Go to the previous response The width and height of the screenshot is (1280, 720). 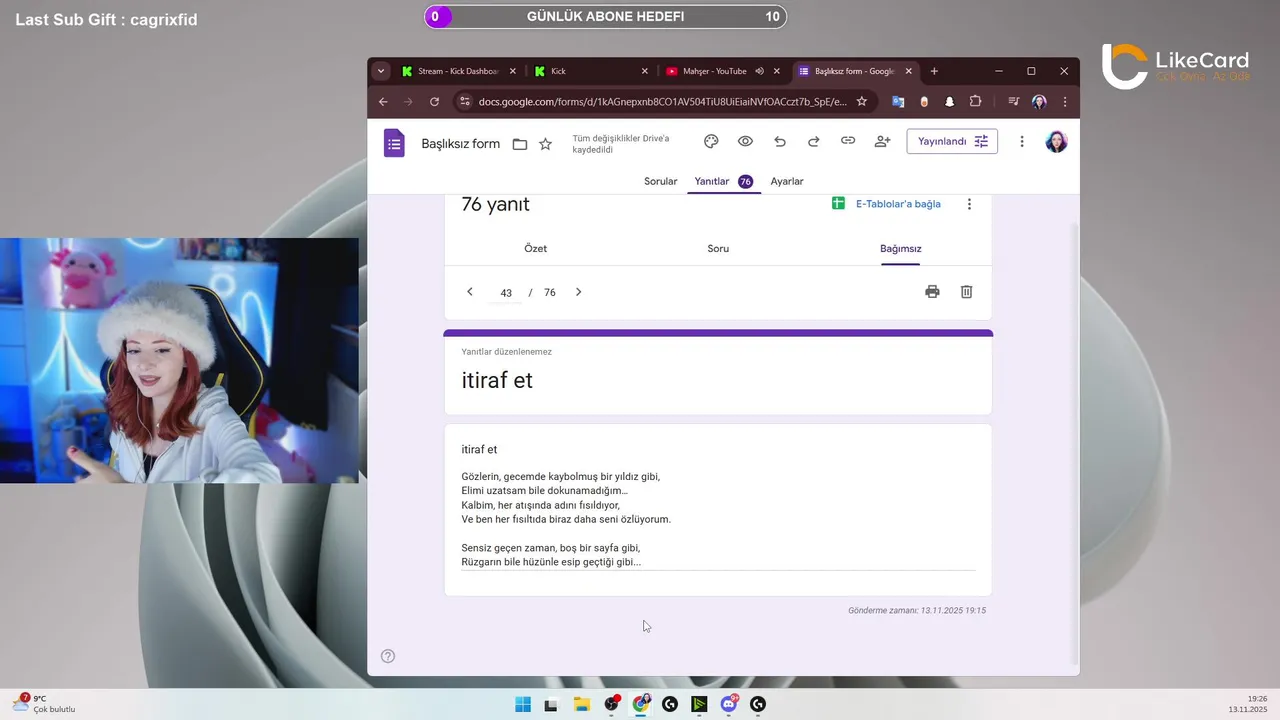click(470, 292)
